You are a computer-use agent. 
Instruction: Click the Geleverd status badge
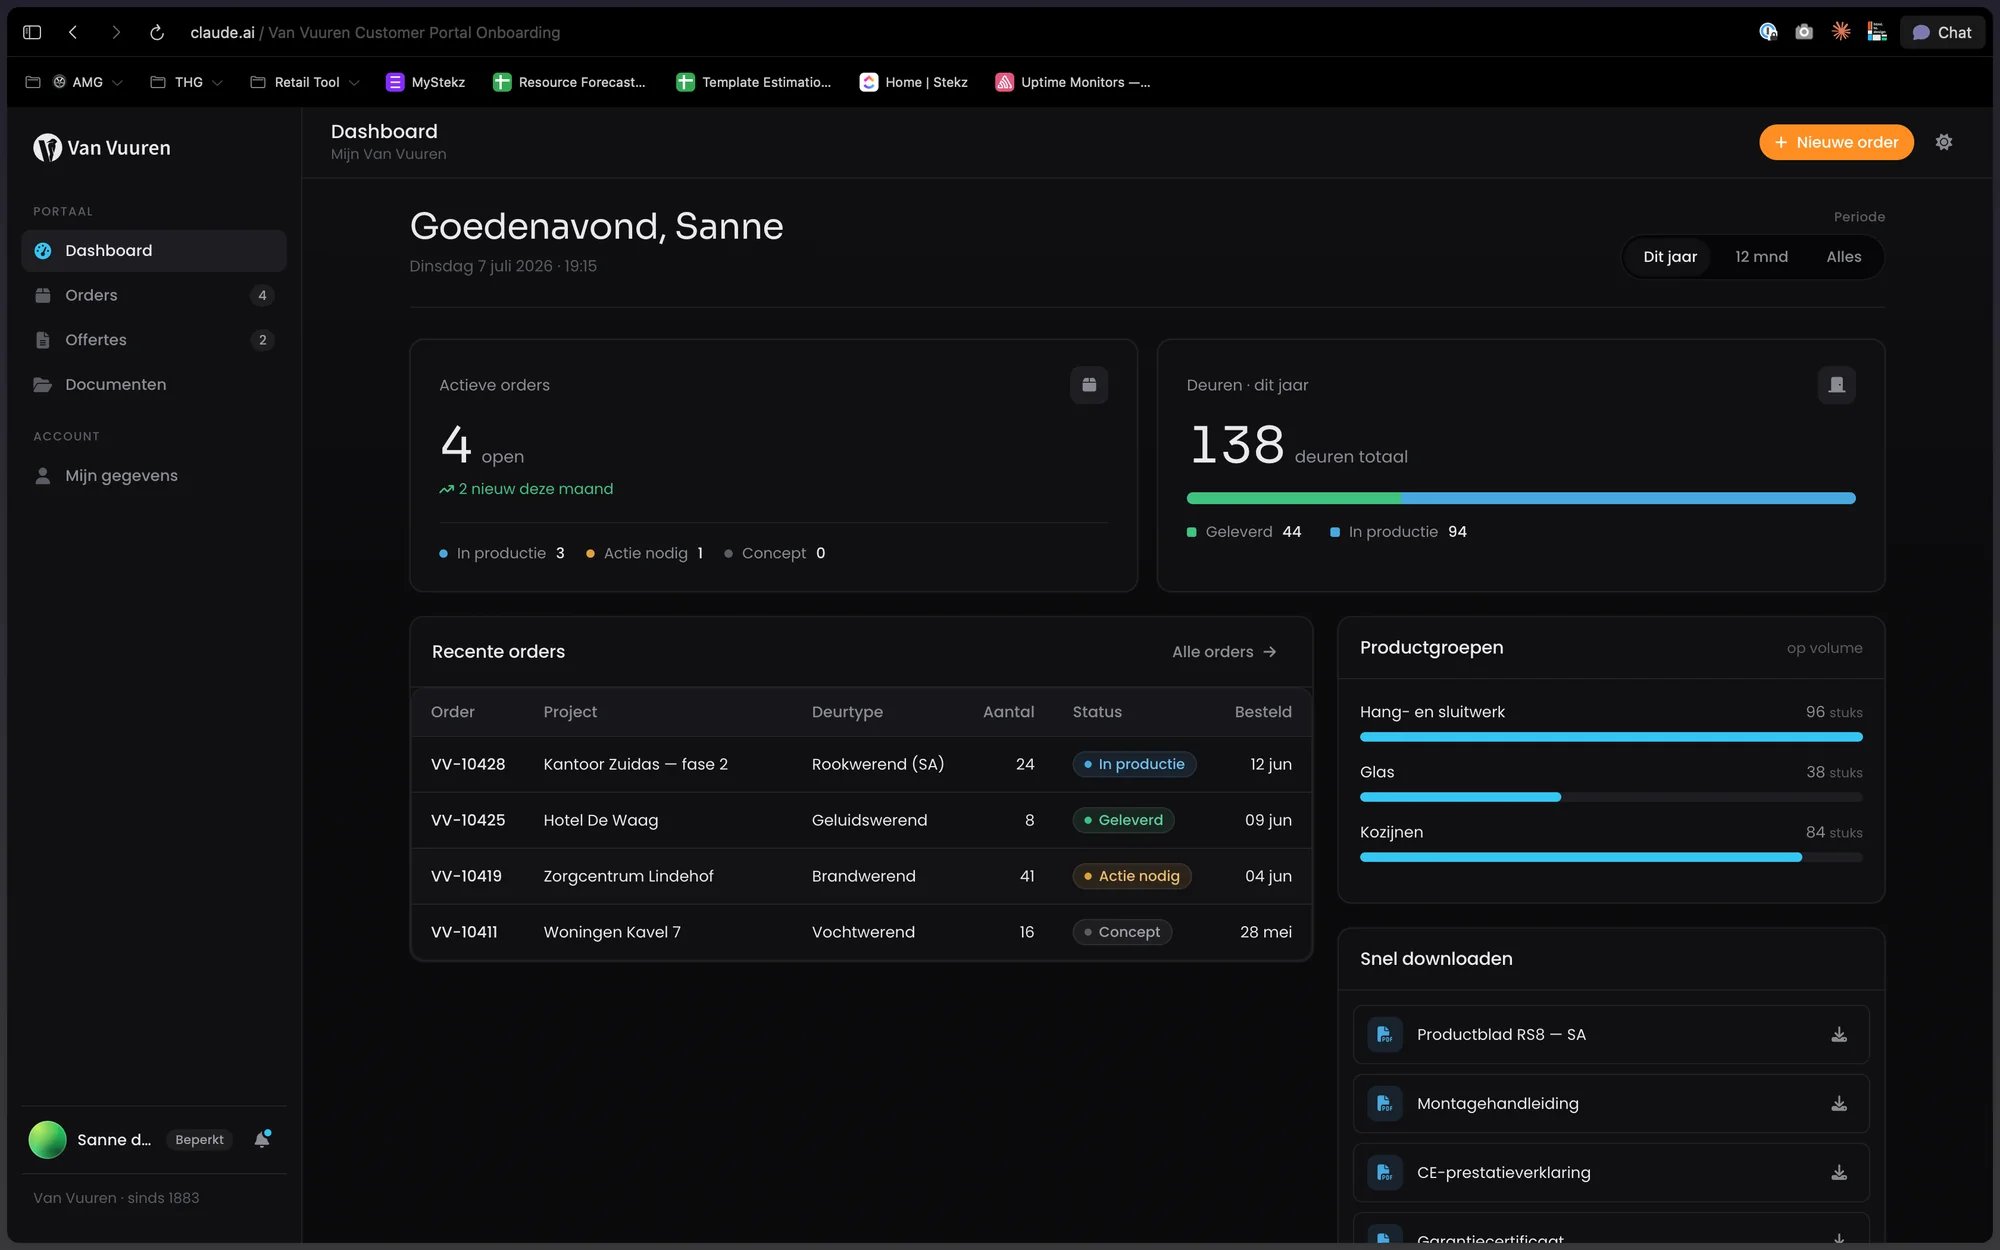coord(1123,820)
